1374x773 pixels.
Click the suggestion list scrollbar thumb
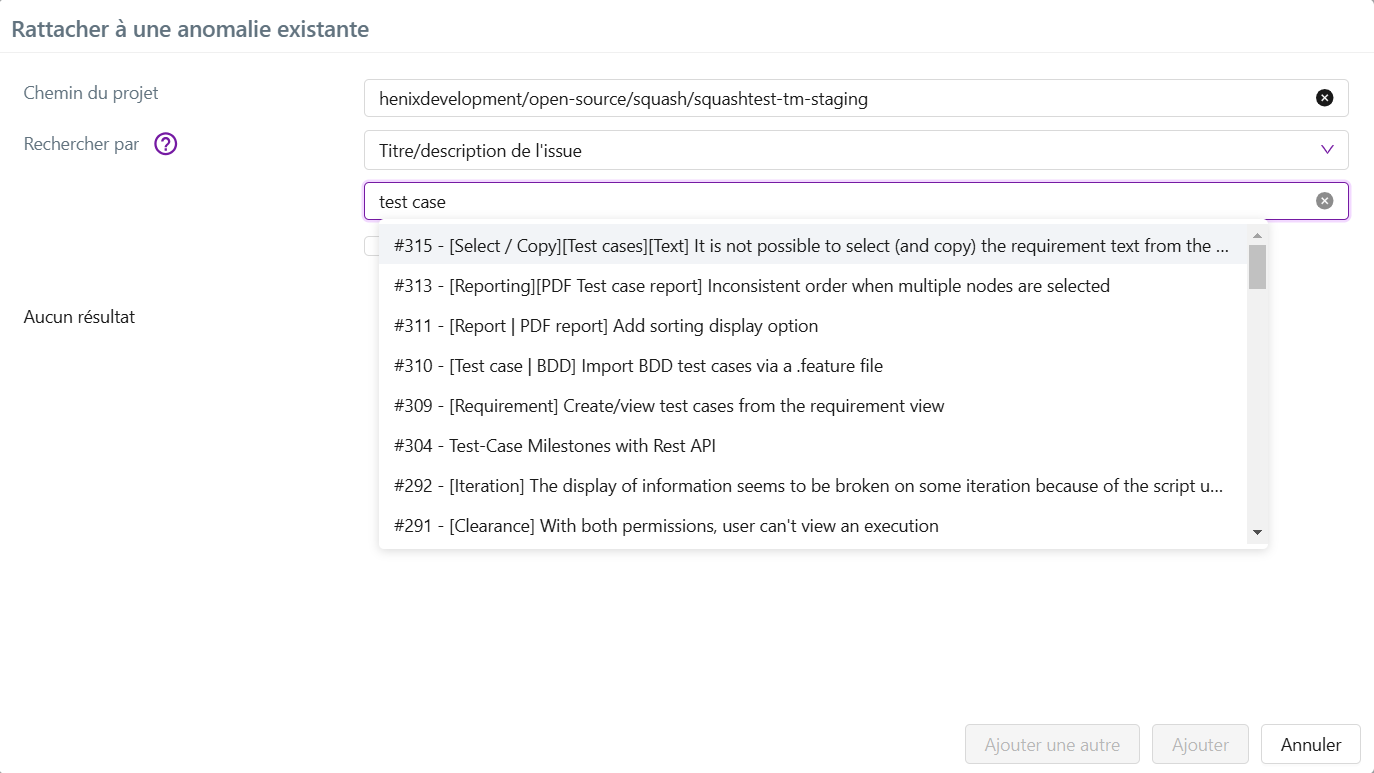(x=1258, y=270)
